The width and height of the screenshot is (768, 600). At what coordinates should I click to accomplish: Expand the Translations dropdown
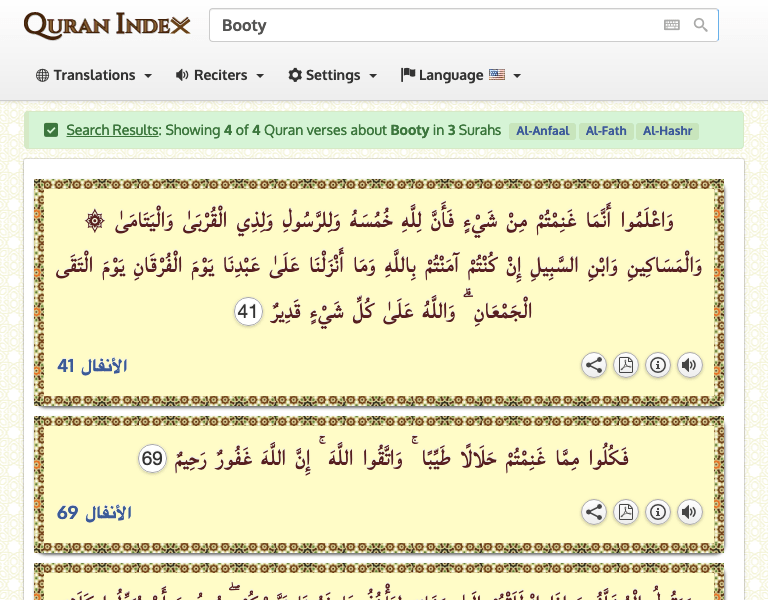tap(94, 75)
